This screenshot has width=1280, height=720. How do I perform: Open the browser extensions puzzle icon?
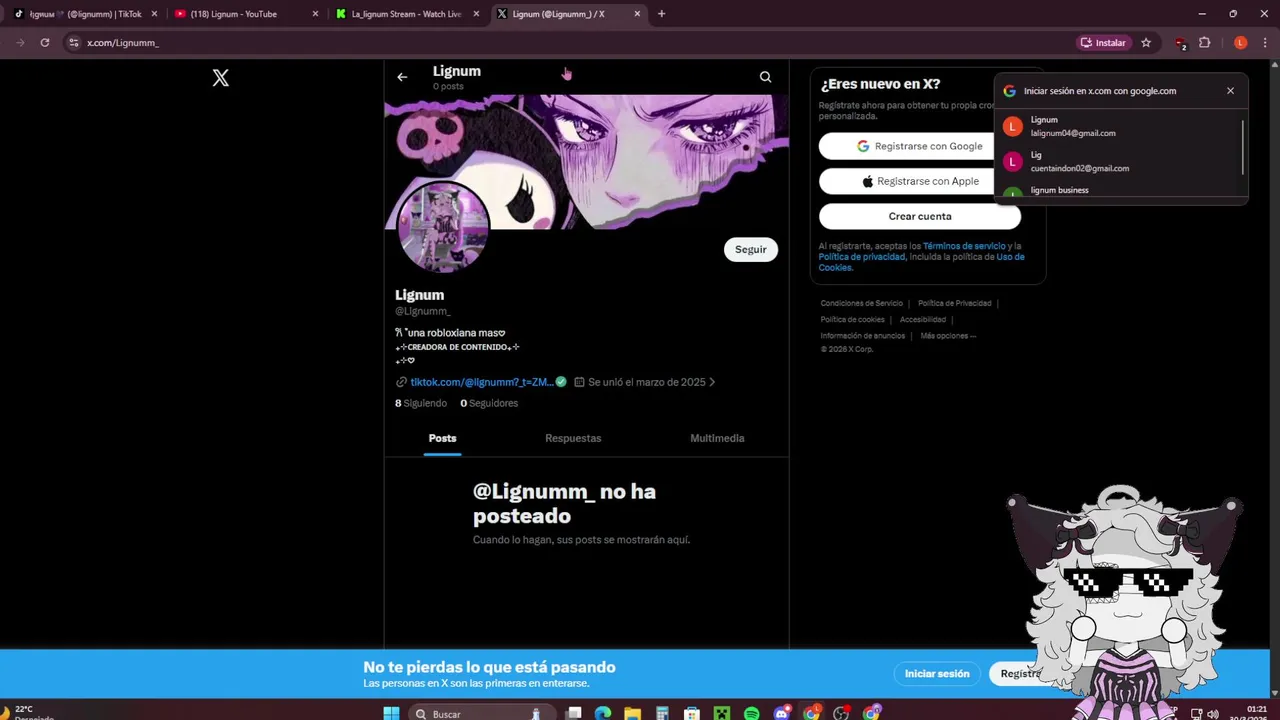(x=1205, y=43)
